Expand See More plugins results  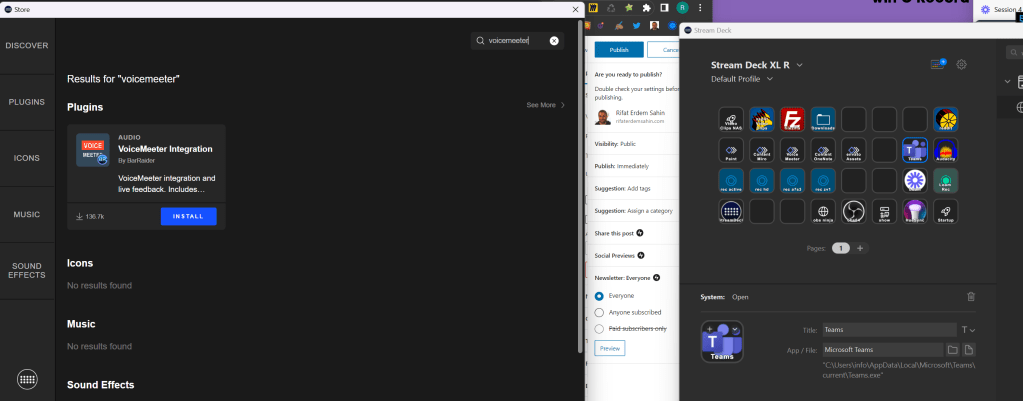tap(546, 105)
